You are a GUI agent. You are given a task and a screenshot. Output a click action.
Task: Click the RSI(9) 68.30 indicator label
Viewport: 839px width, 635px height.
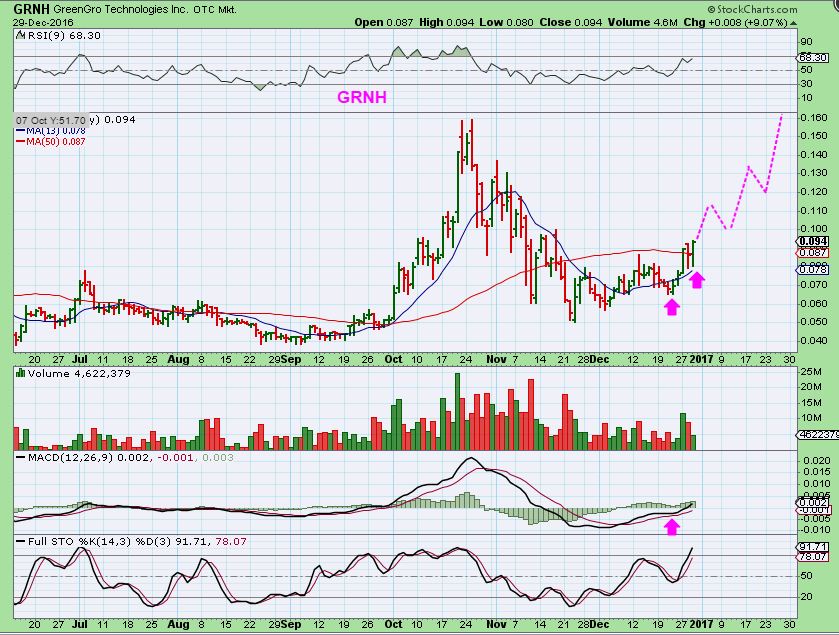pyautogui.click(x=63, y=35)
